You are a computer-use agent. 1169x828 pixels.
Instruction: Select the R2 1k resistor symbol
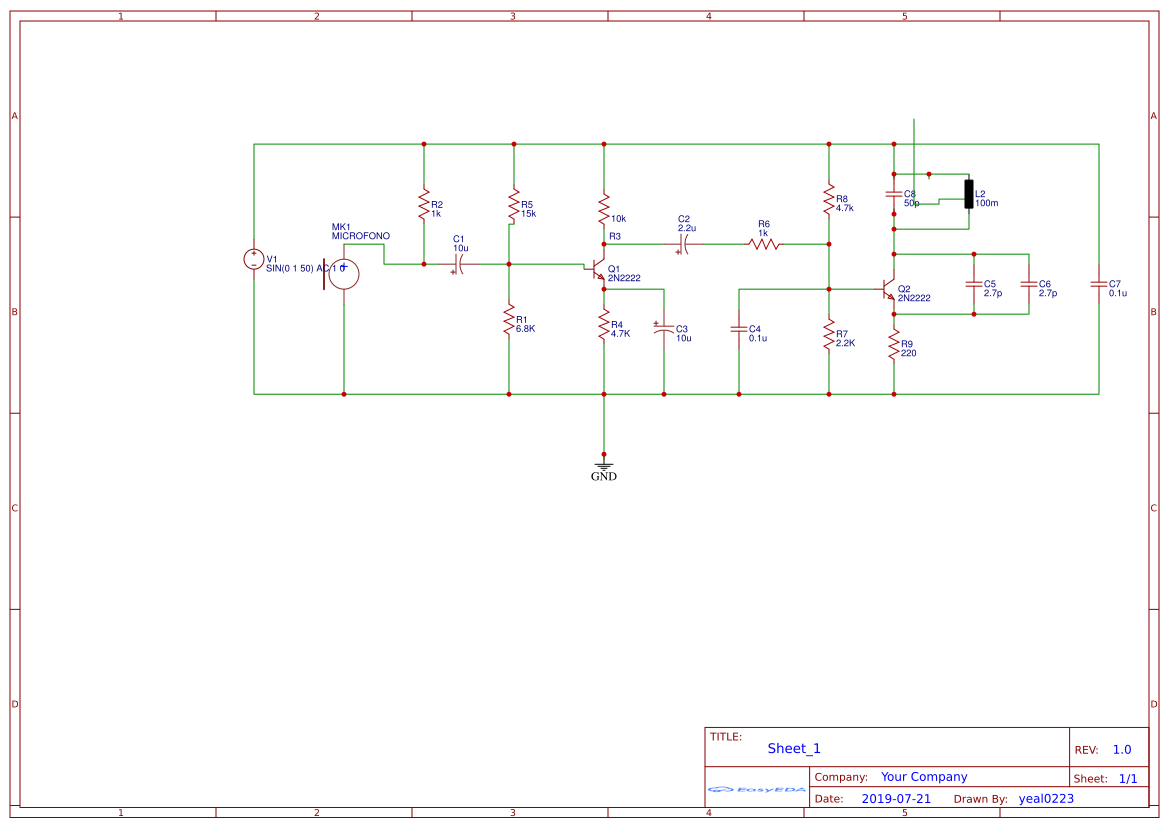pos(423,203)
